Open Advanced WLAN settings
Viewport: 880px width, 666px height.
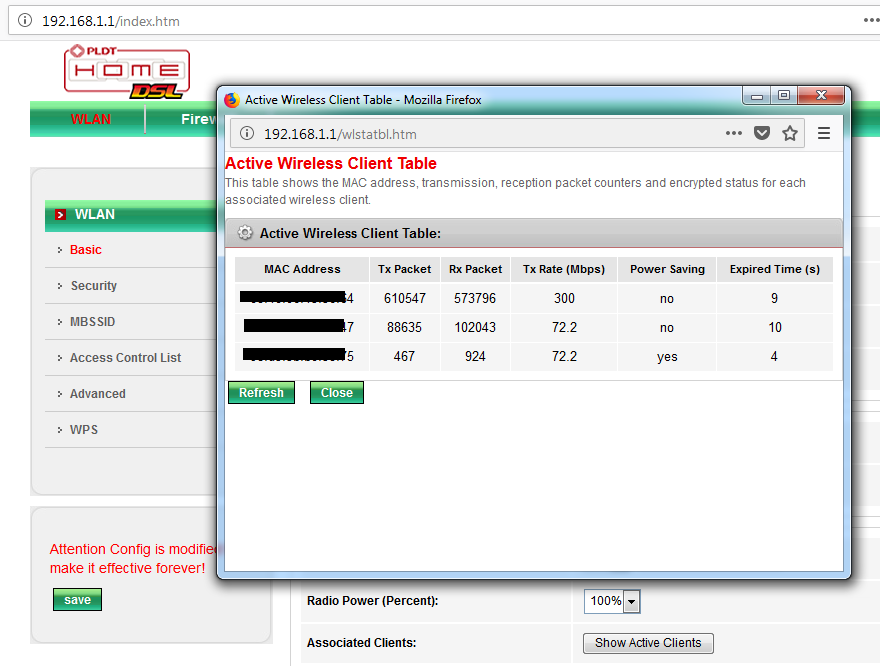[98, 393]
